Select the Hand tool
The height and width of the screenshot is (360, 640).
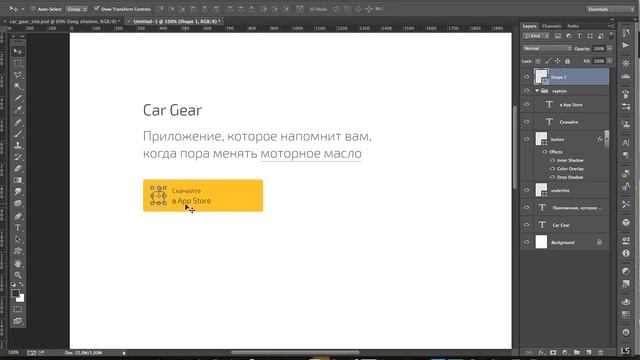click(x=18, y=264)
